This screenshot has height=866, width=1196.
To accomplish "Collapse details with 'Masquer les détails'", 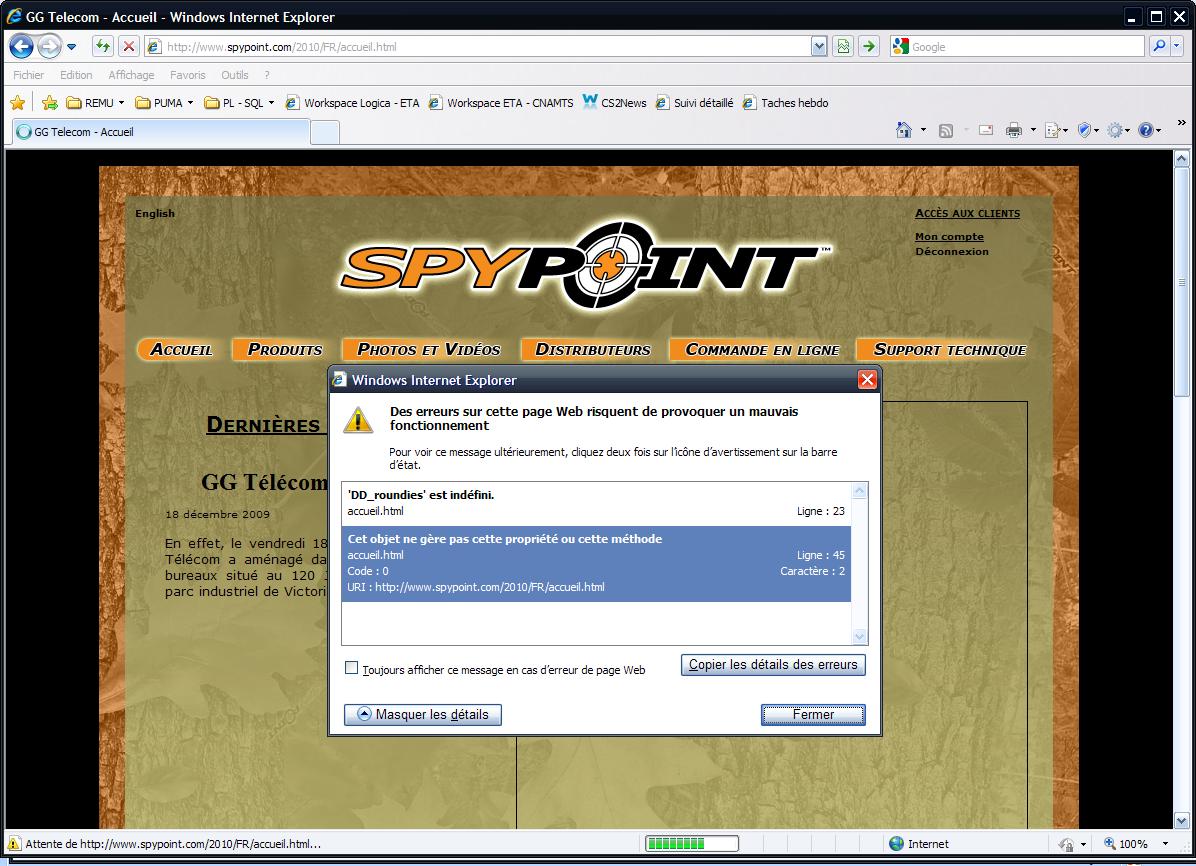I will point(423,714).
